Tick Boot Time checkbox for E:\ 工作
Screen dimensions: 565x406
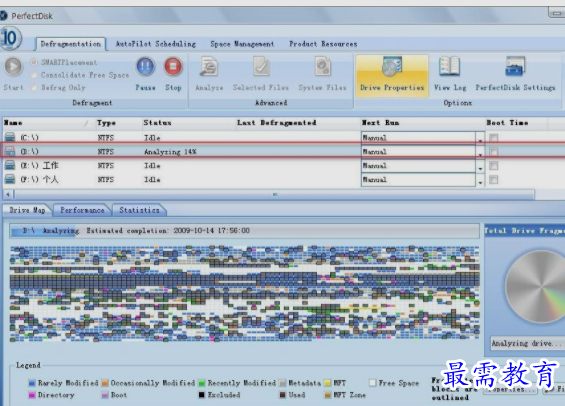click(494, 165)
